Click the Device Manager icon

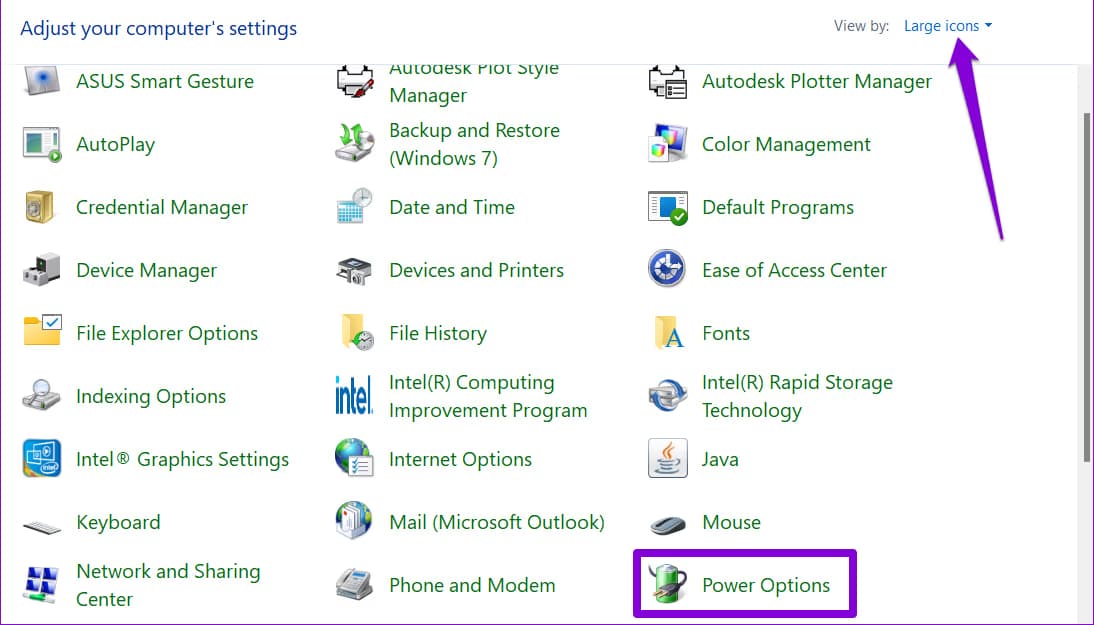click(x=42, y=271)
